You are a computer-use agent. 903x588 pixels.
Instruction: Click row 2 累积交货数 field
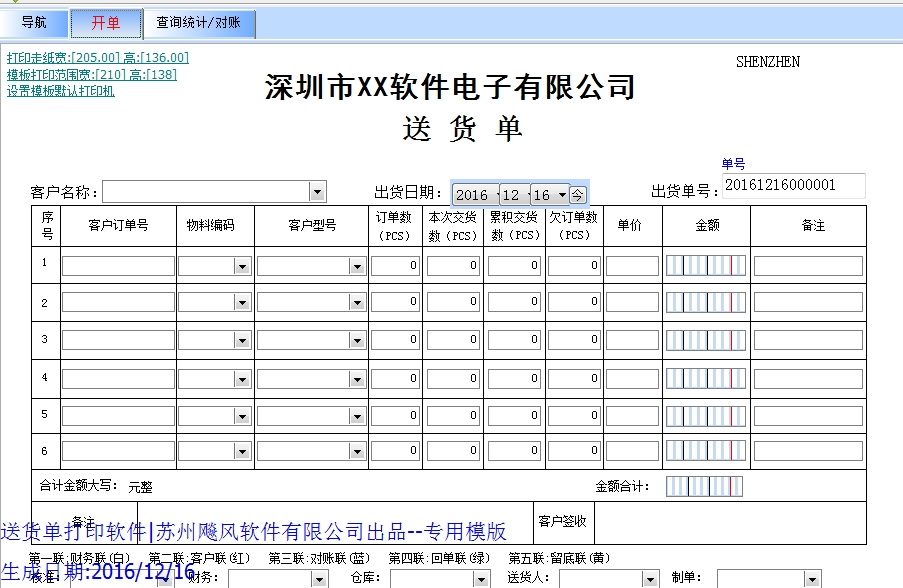click(x=514, y=302)
